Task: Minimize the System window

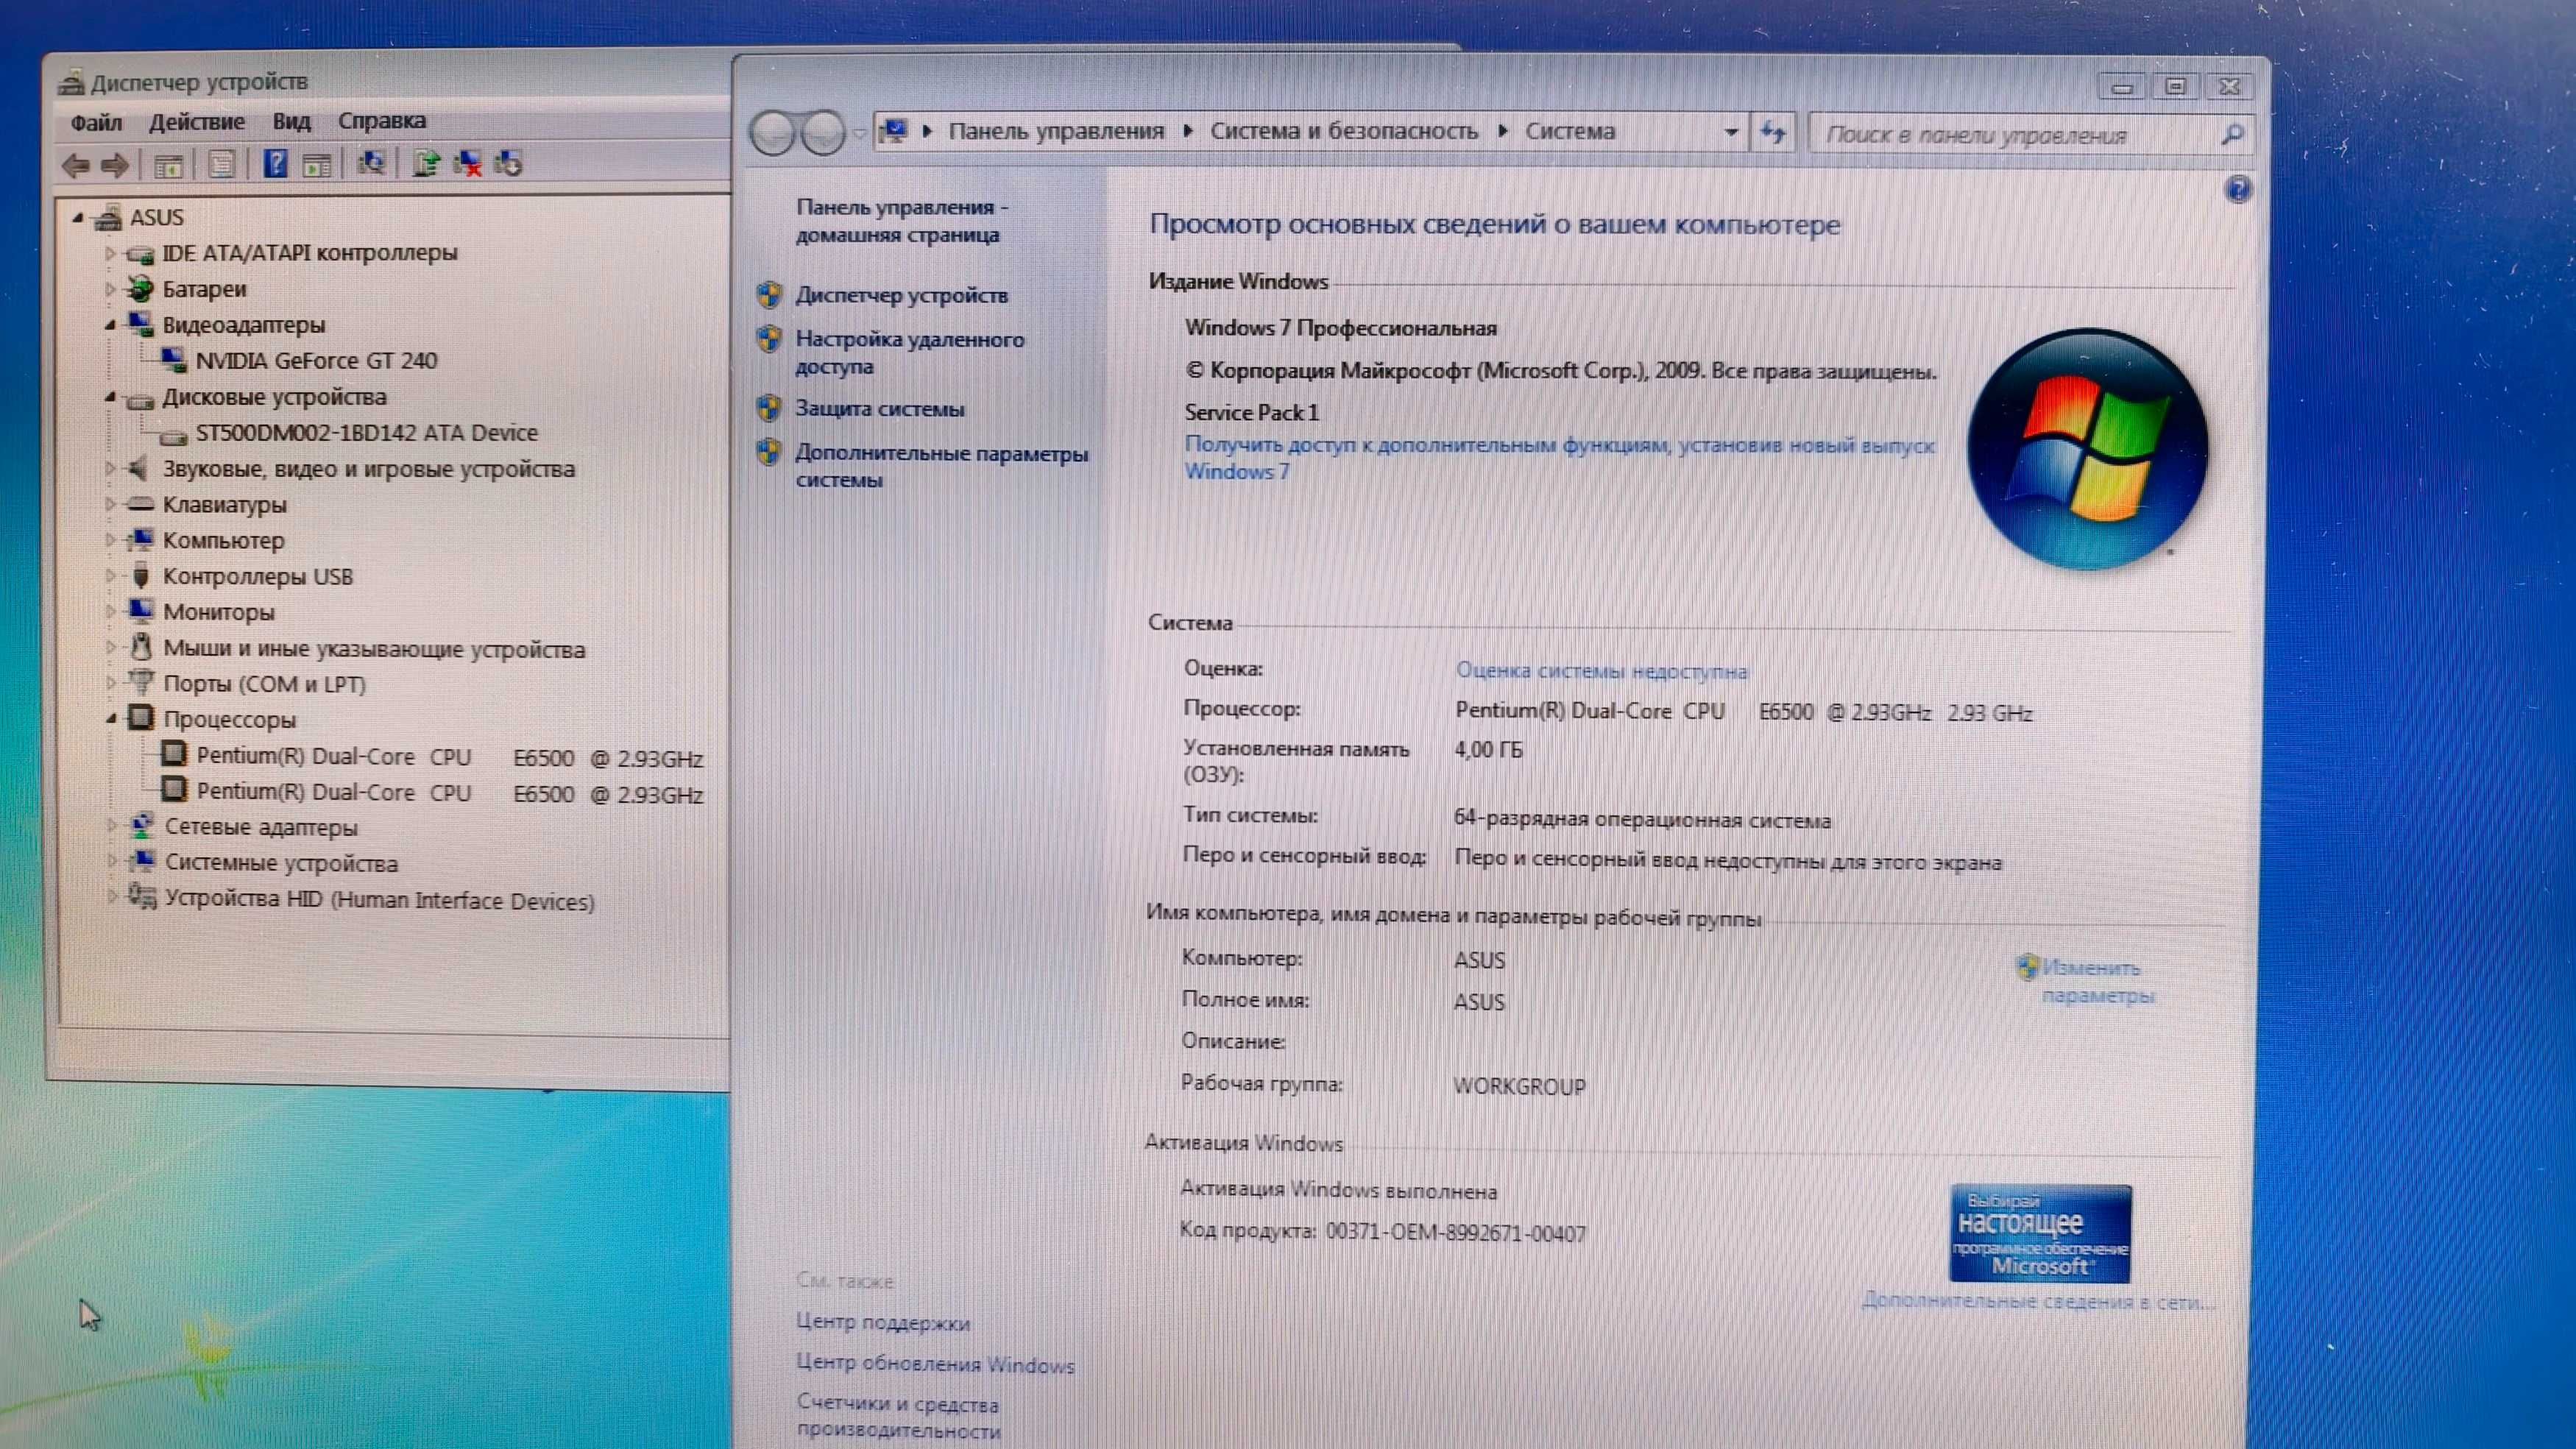Action: click(x=2122, y=87)
